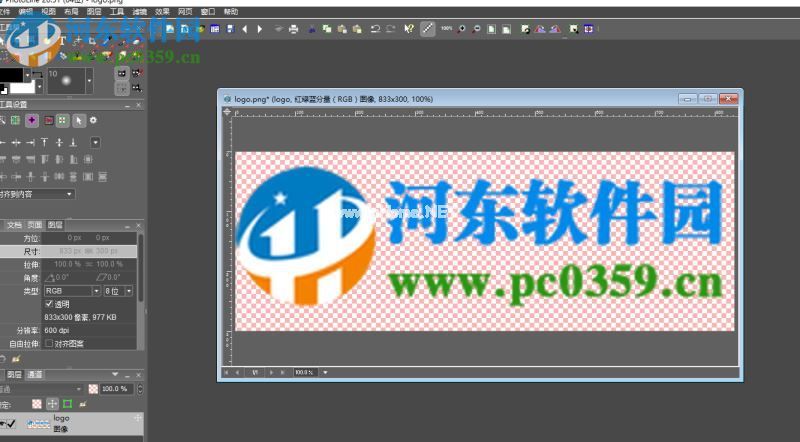Click the 尺寸 size row

tap(68, 251)
